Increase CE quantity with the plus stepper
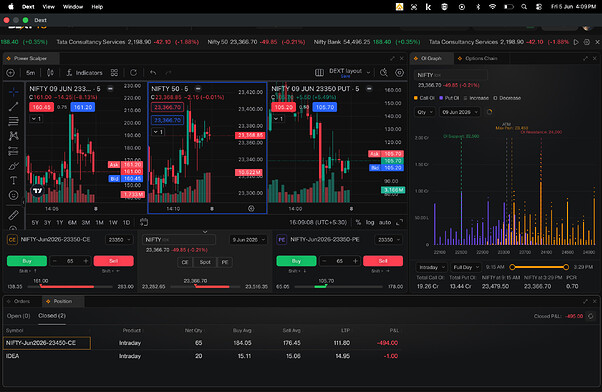The height and width of the screenshot is (392, 602). (86, 261)
